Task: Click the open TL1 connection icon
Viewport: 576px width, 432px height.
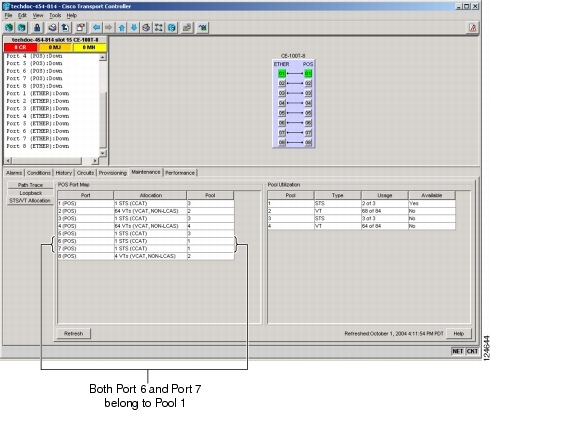Action: (x=187, y=28)
